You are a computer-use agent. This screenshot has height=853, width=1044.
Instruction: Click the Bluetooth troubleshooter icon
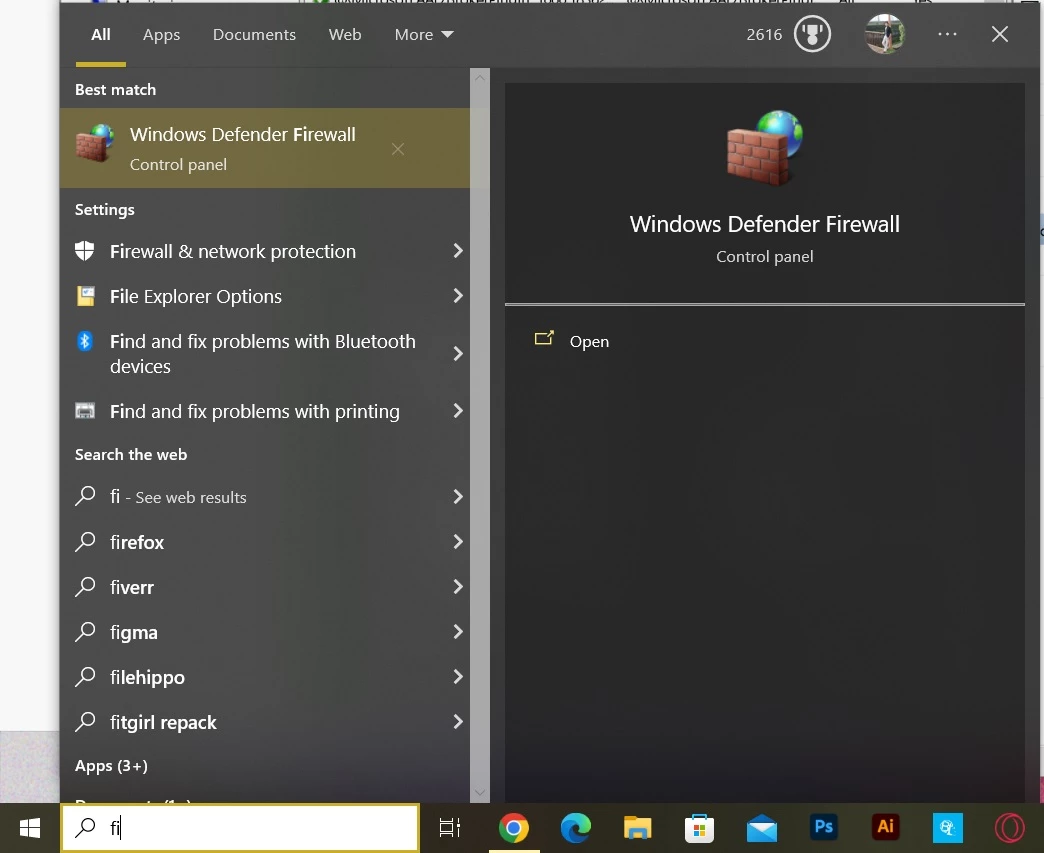[85, 341]
